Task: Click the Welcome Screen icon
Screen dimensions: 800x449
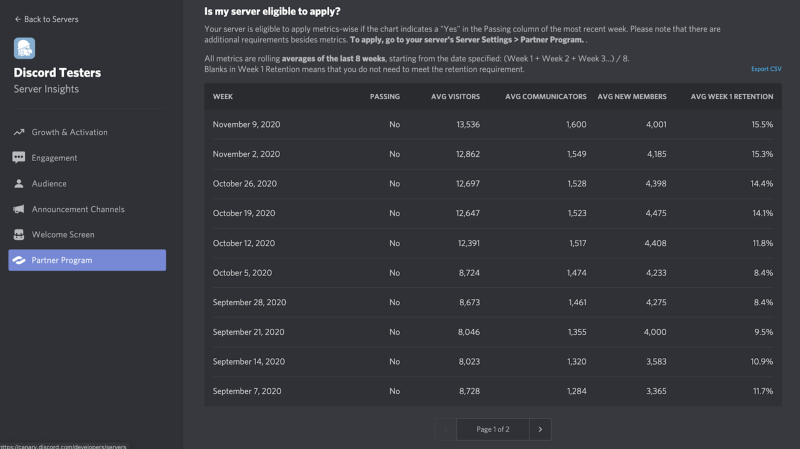Action: point(19,235)
